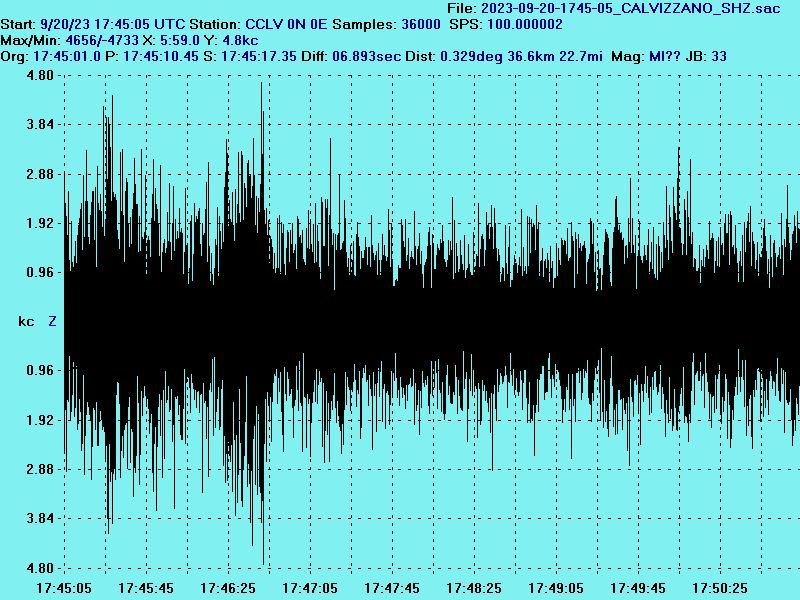
Task: Click the bottom 4.80 y-axis label
Action: tap(40, 568)
